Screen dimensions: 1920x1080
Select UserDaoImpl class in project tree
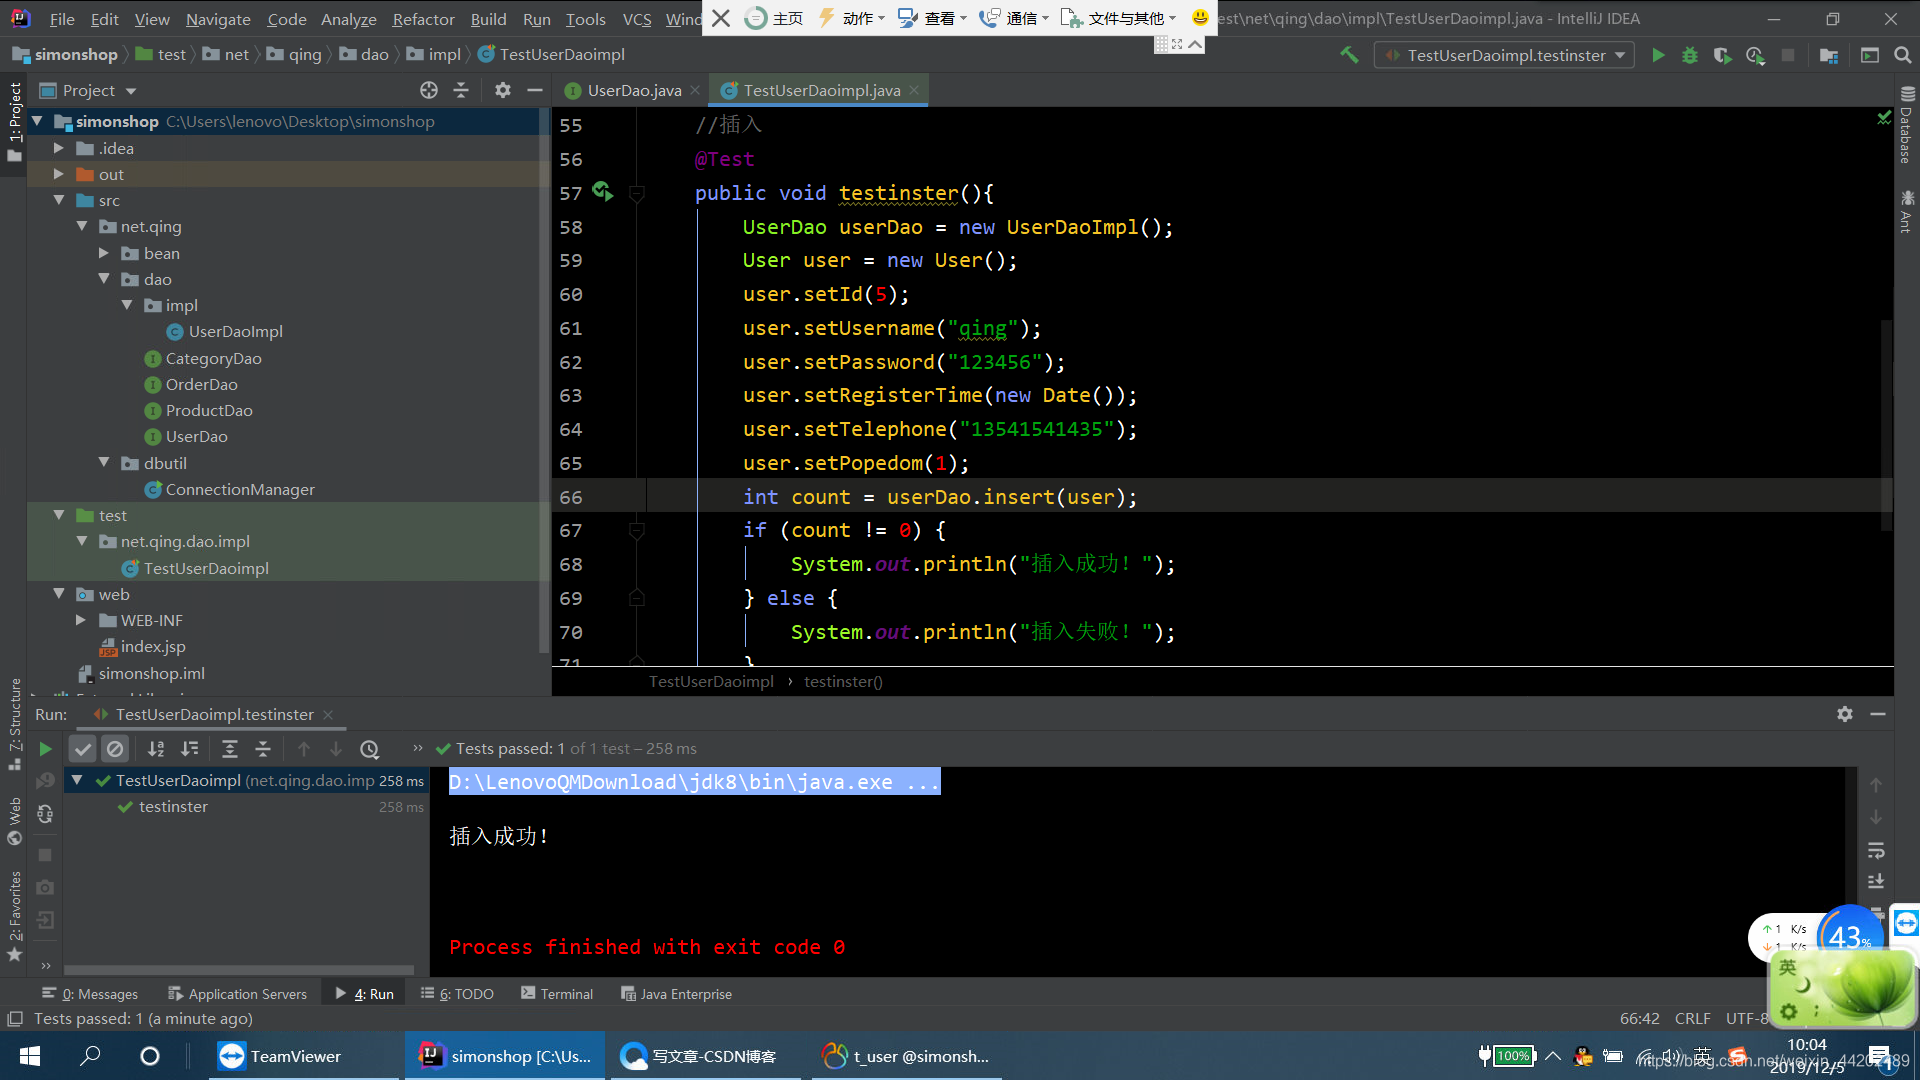tap(235, 331)
